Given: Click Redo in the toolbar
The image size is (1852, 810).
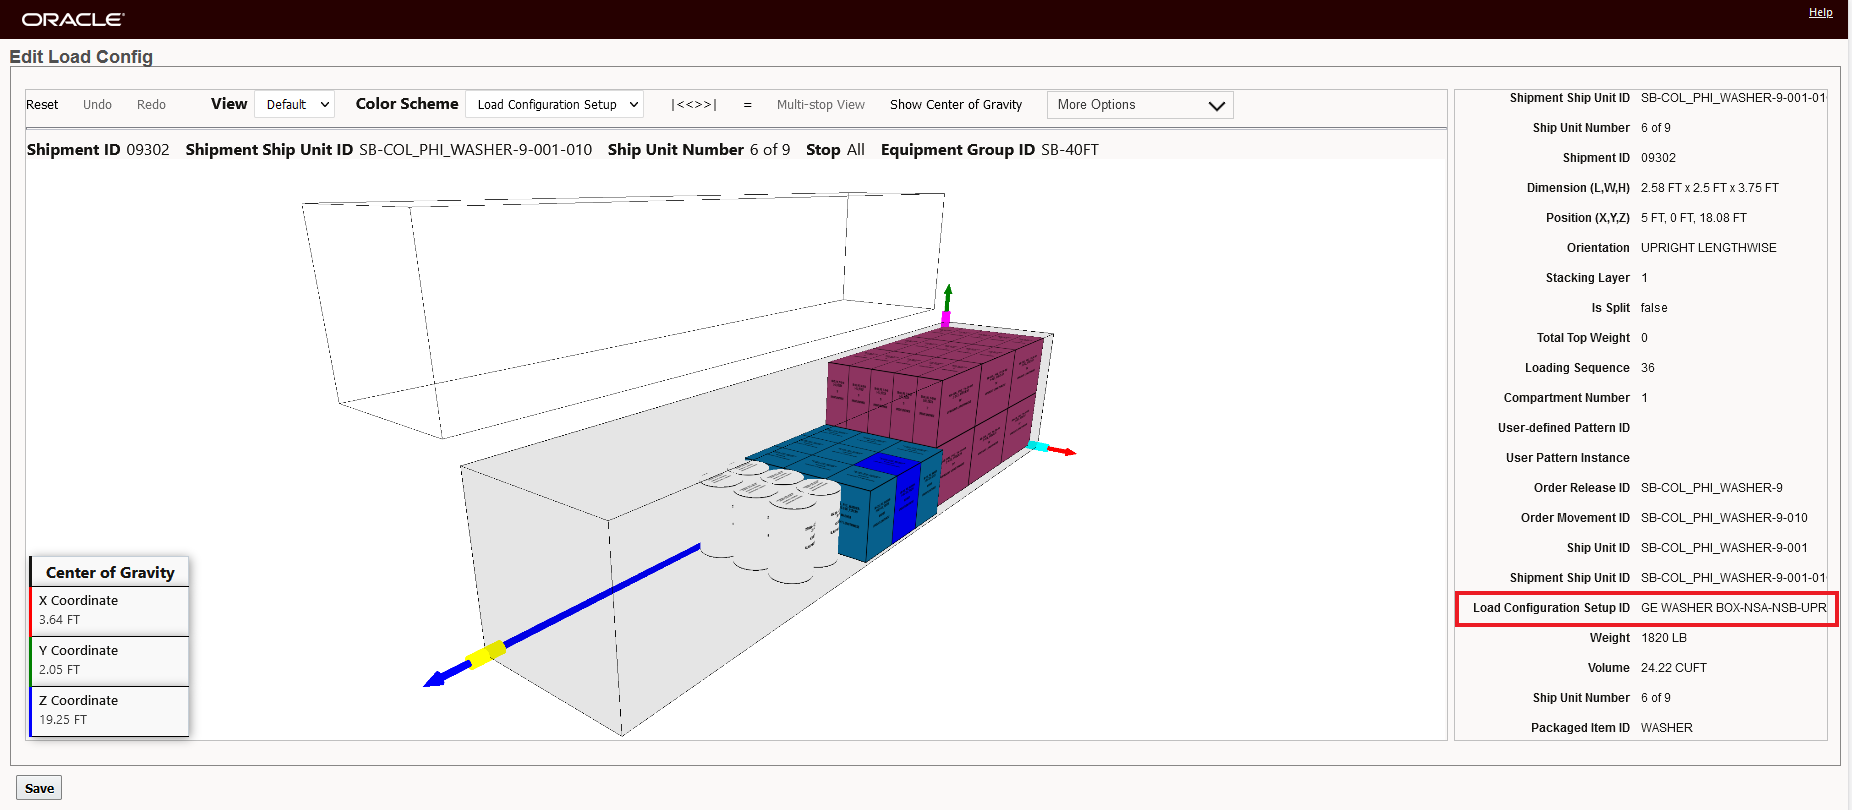Looking at the screenshot, I should click(x=151, y=105).
